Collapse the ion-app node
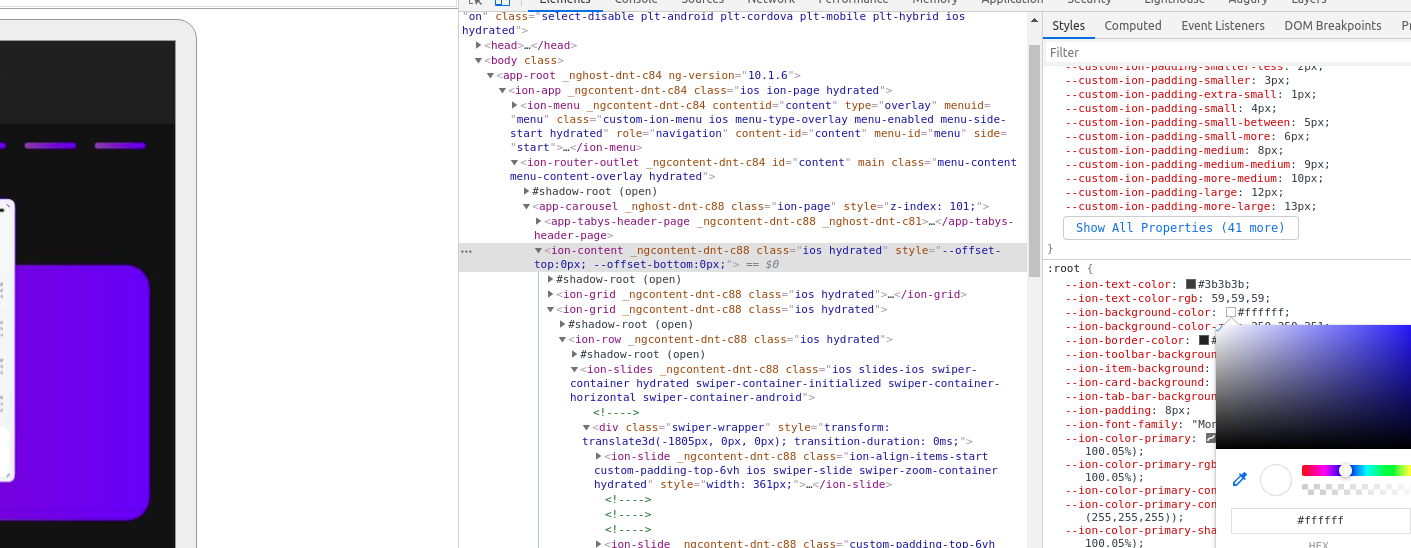The width and height of the screenshot is (1411, 548). pyautogui.click(x=503, y=90)
